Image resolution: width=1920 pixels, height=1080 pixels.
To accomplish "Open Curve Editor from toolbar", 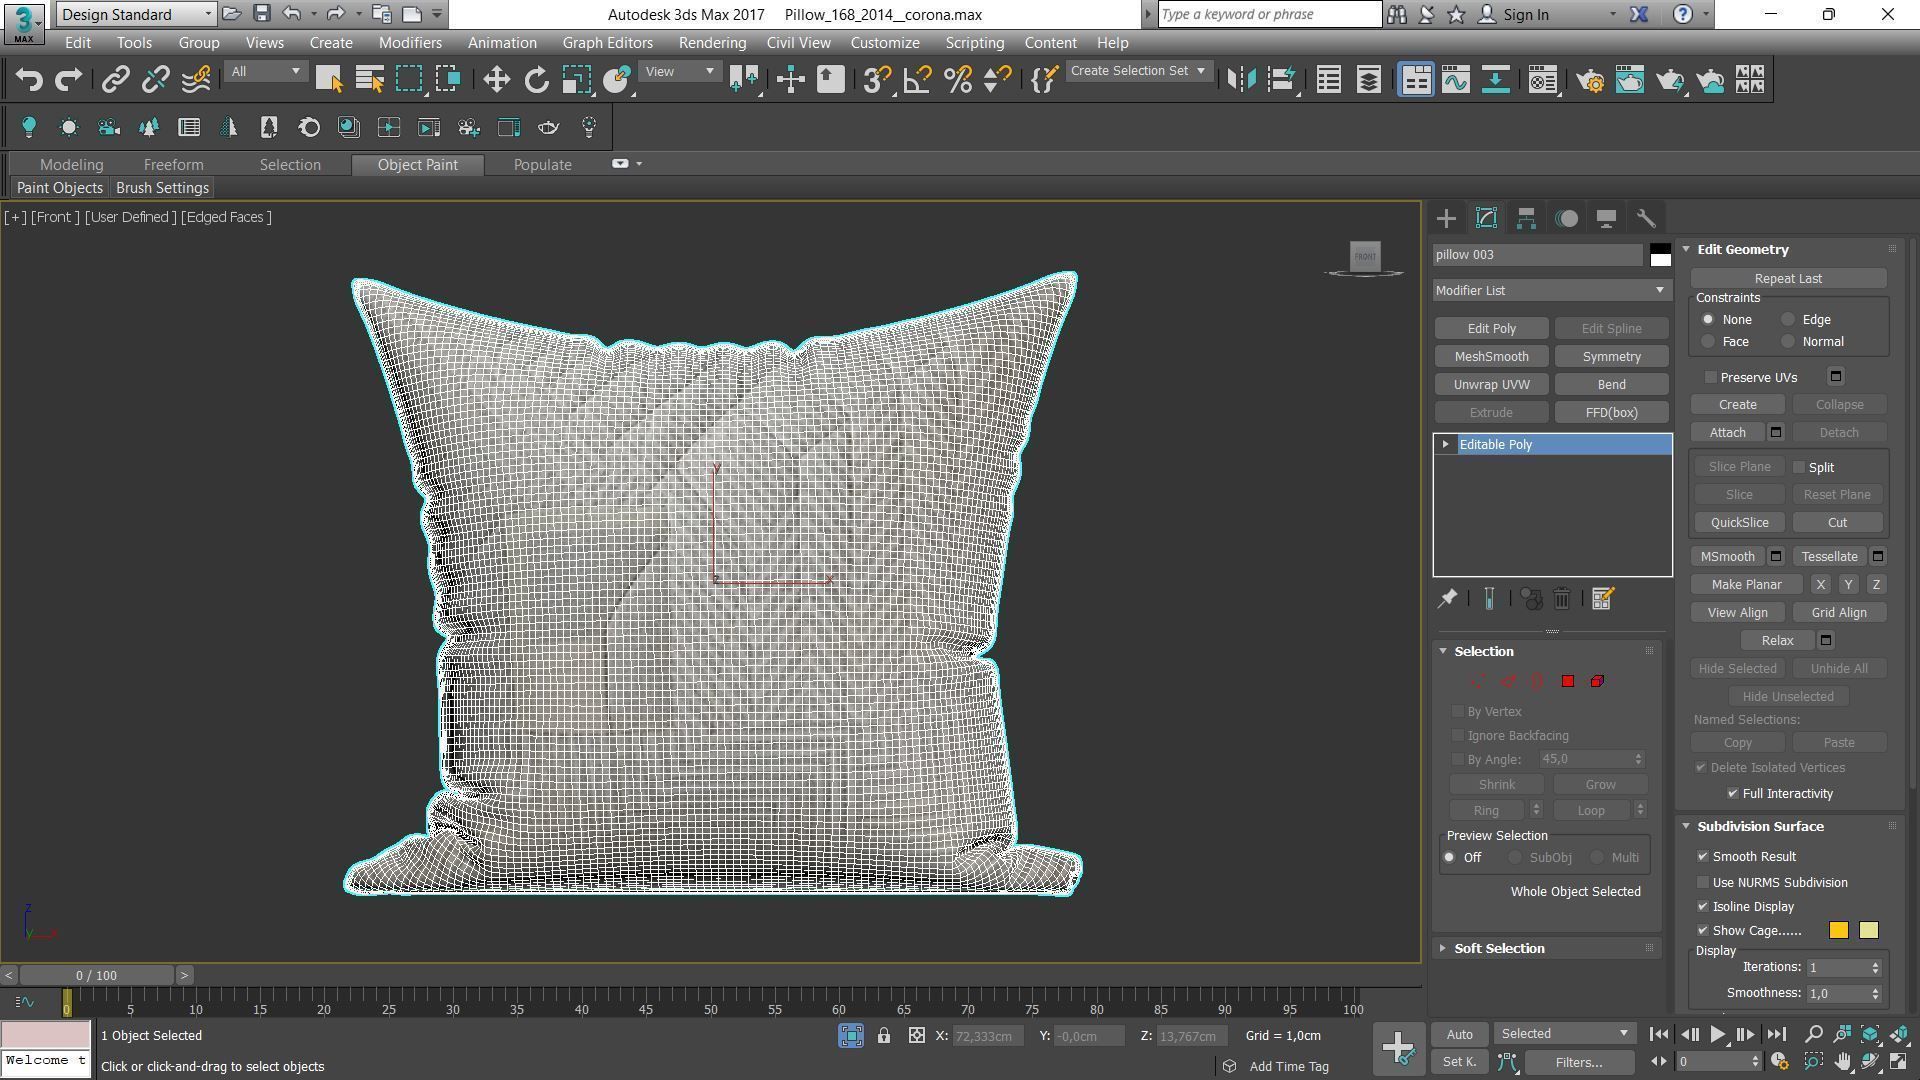I will coord(1455,80).
